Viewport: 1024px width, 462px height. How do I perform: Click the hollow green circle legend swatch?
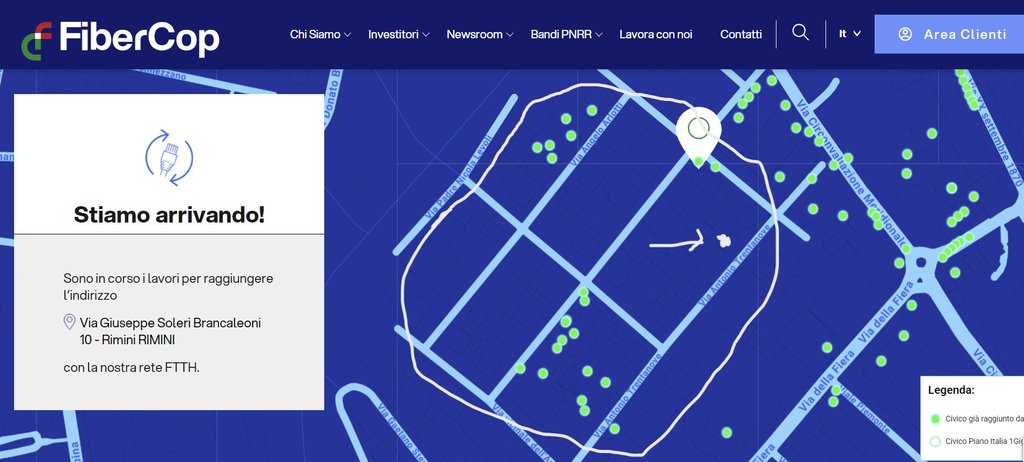935,441
